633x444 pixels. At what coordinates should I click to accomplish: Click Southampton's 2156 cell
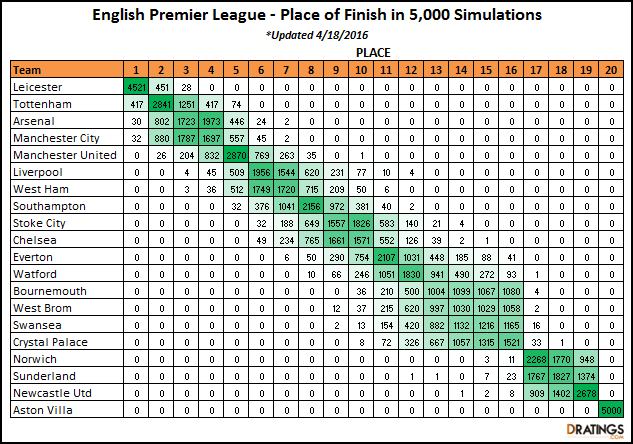311,206
